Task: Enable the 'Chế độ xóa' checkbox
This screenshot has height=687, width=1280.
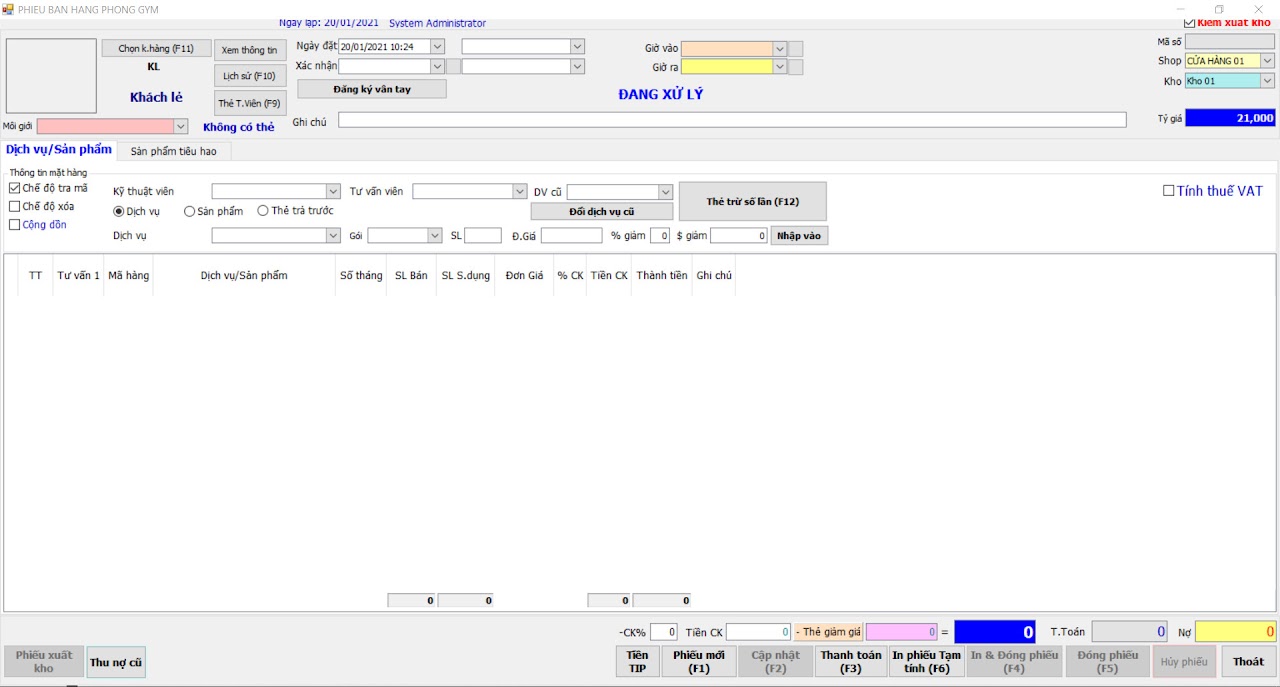Action: coord(14,206)
